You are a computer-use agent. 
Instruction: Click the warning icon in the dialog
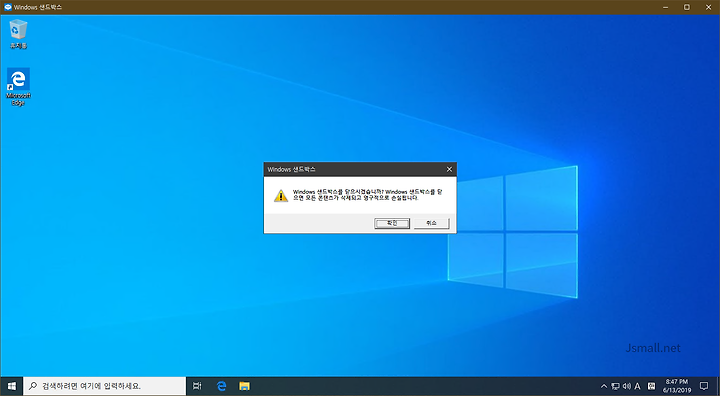tap(281, 196)
